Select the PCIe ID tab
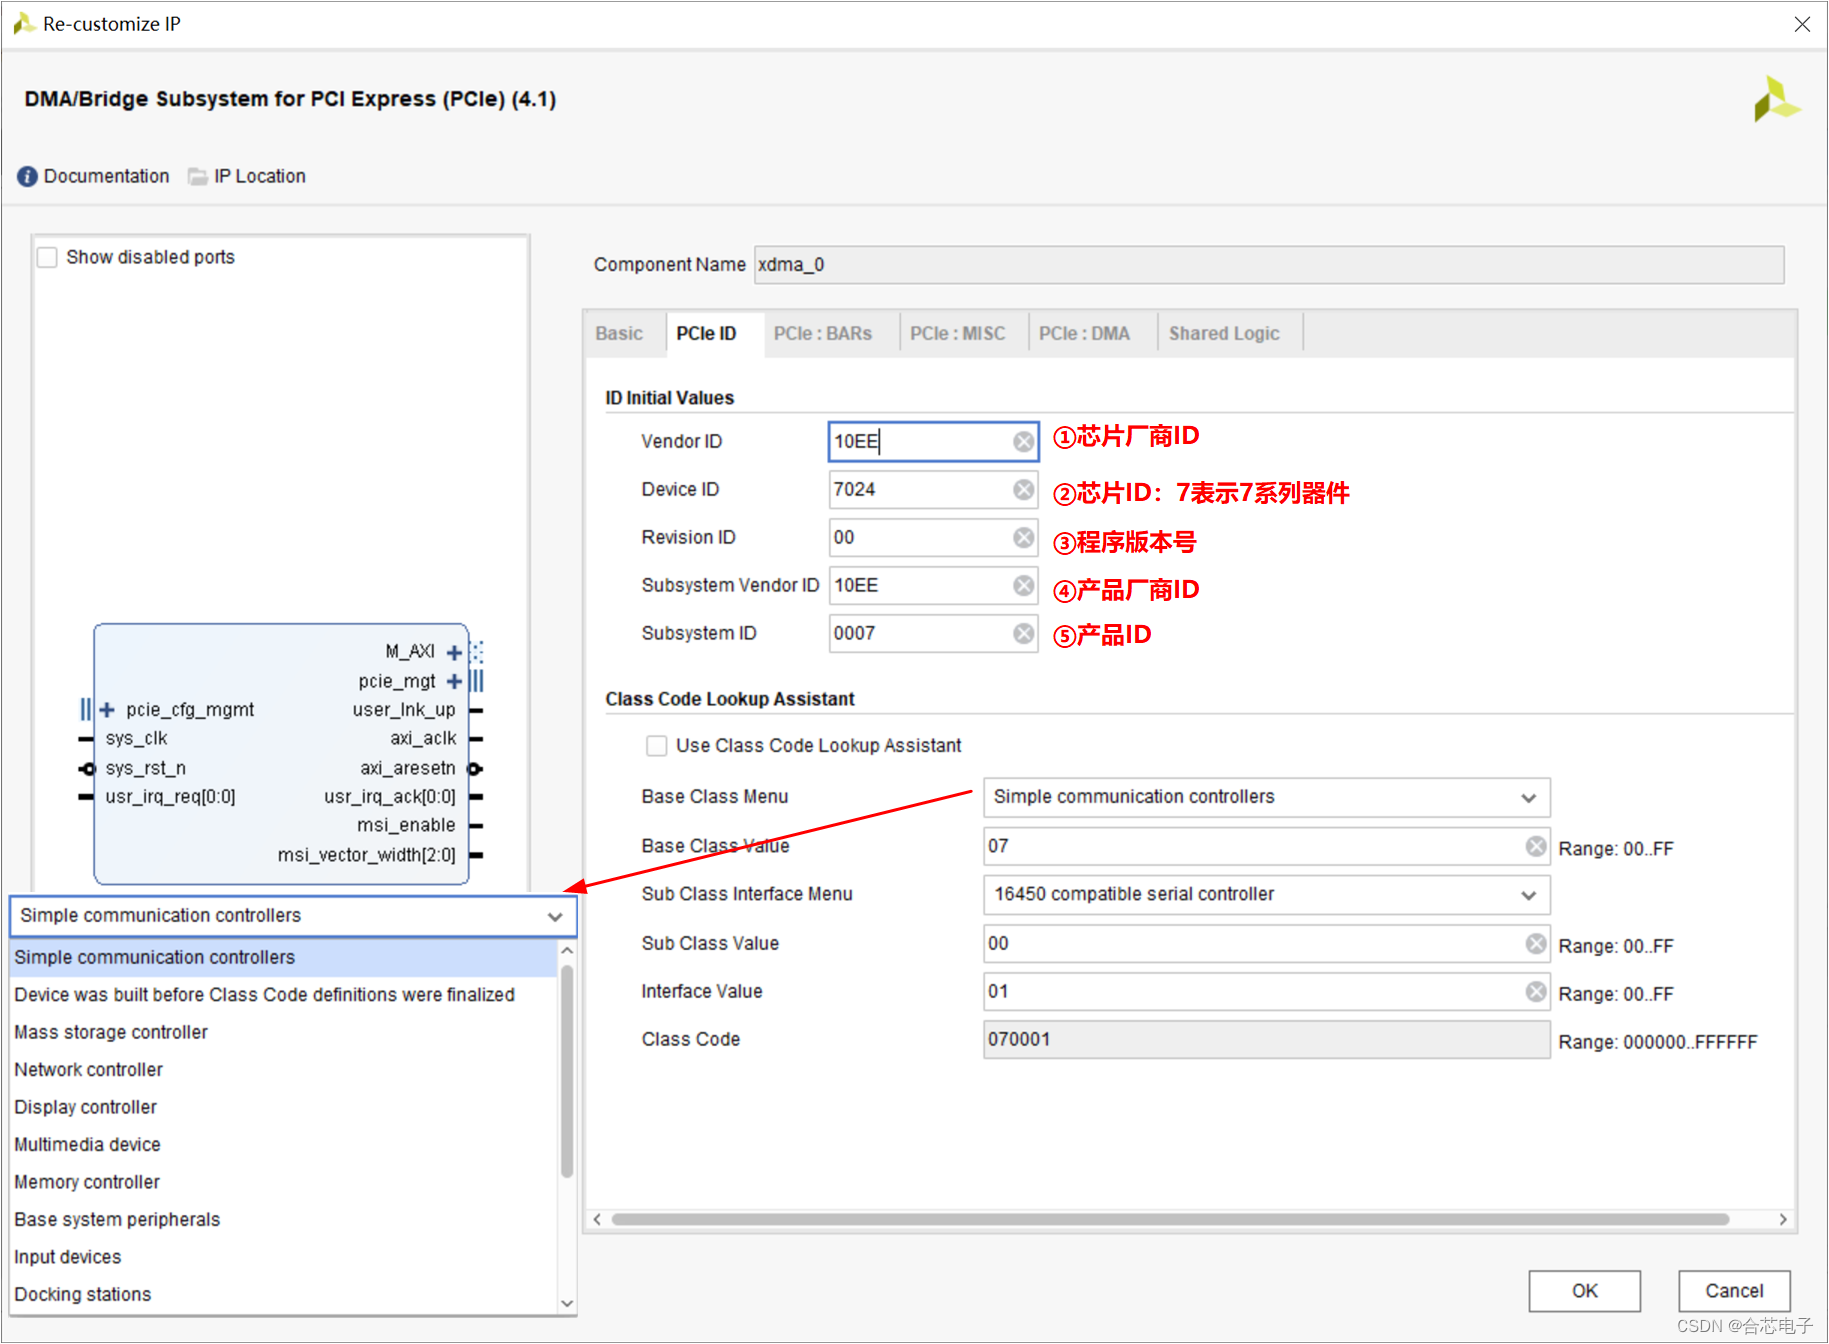1829x1344 pixels. point(706,334)
